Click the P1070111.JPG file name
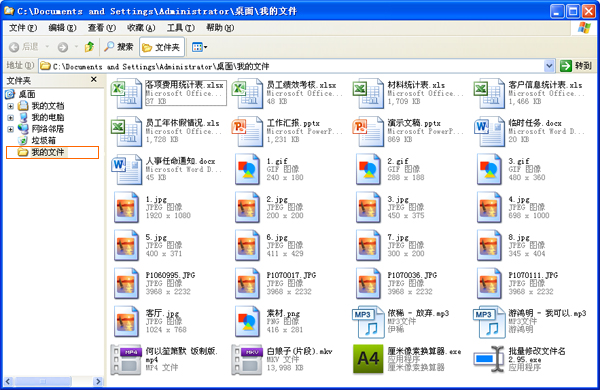 pos(533,275)
